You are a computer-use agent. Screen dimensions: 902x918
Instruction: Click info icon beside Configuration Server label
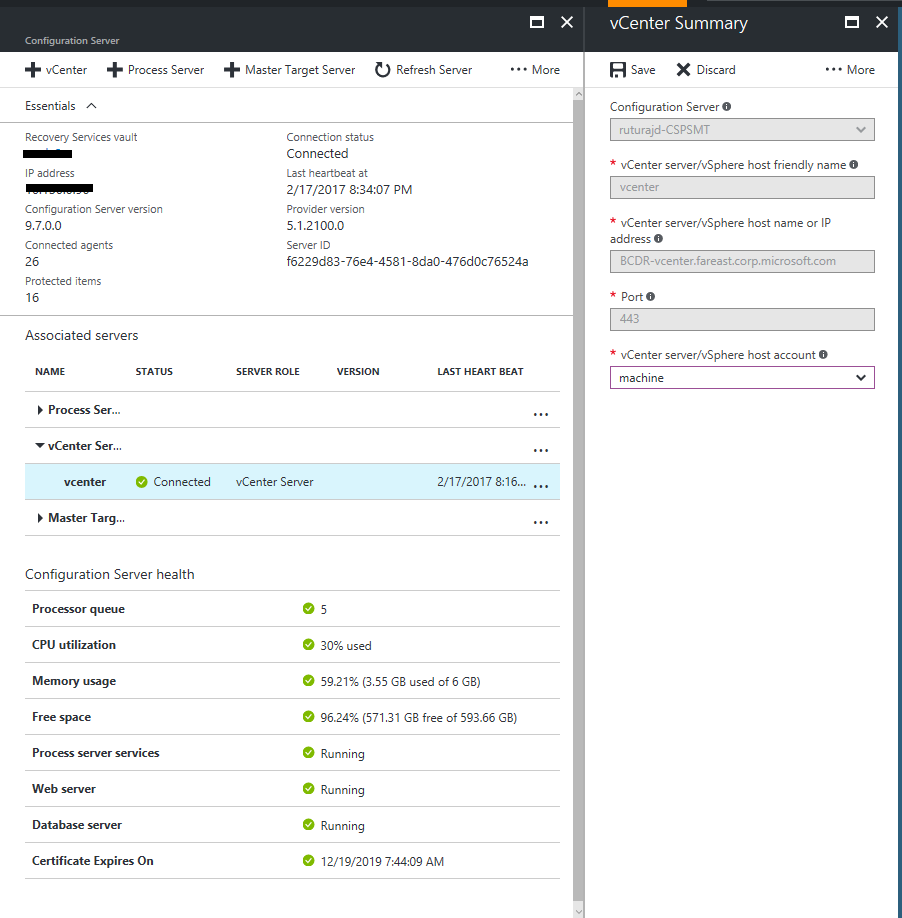pyautogui.click(x=727, y=107)
